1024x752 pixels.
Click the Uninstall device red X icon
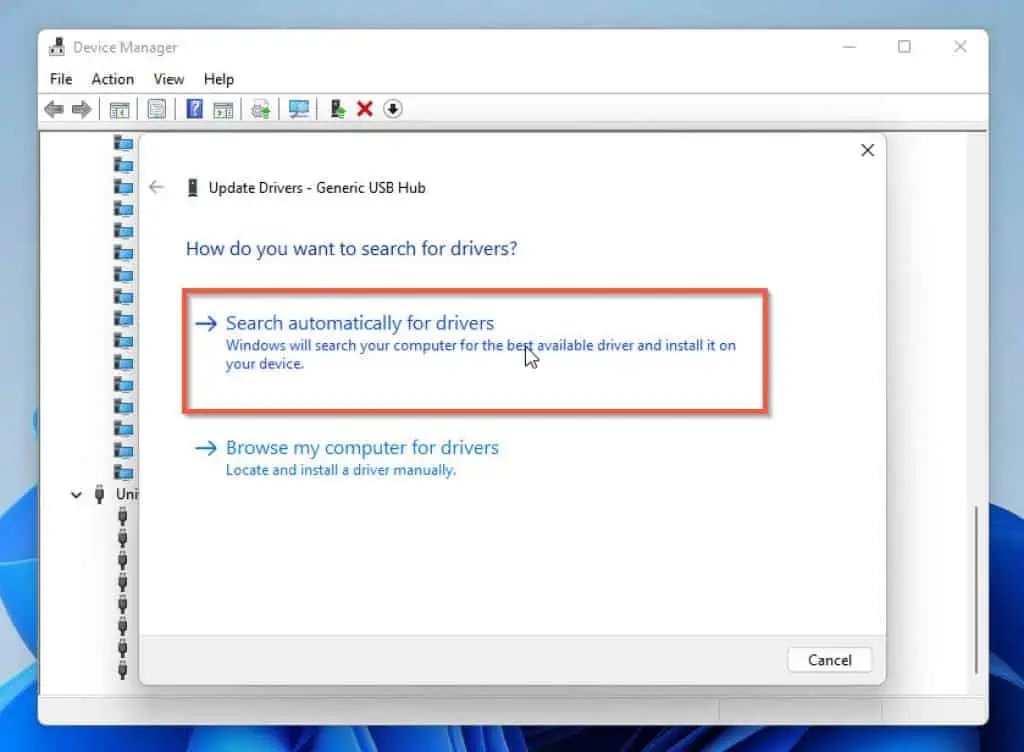point(363,108)
